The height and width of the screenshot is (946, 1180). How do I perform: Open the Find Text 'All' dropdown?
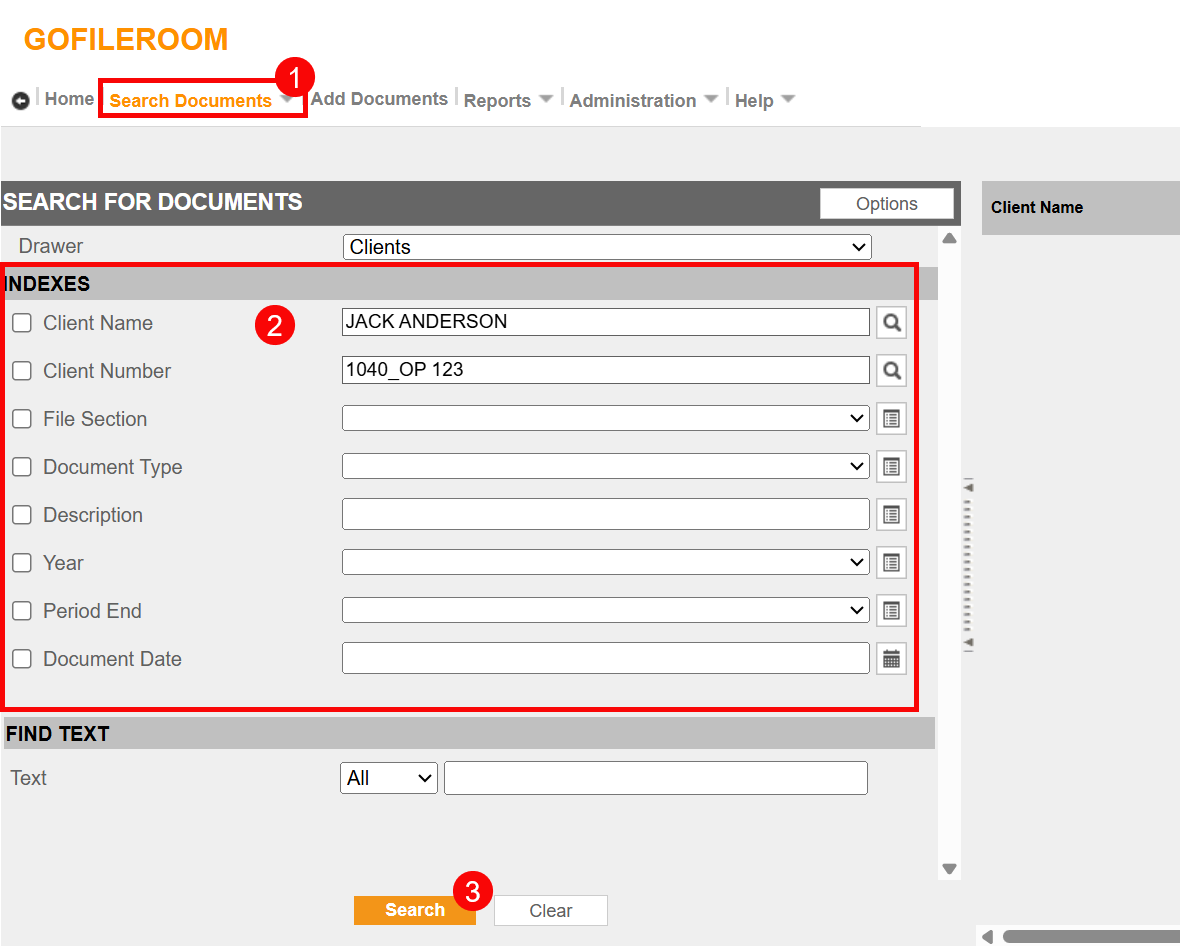(x=388, y=778)
